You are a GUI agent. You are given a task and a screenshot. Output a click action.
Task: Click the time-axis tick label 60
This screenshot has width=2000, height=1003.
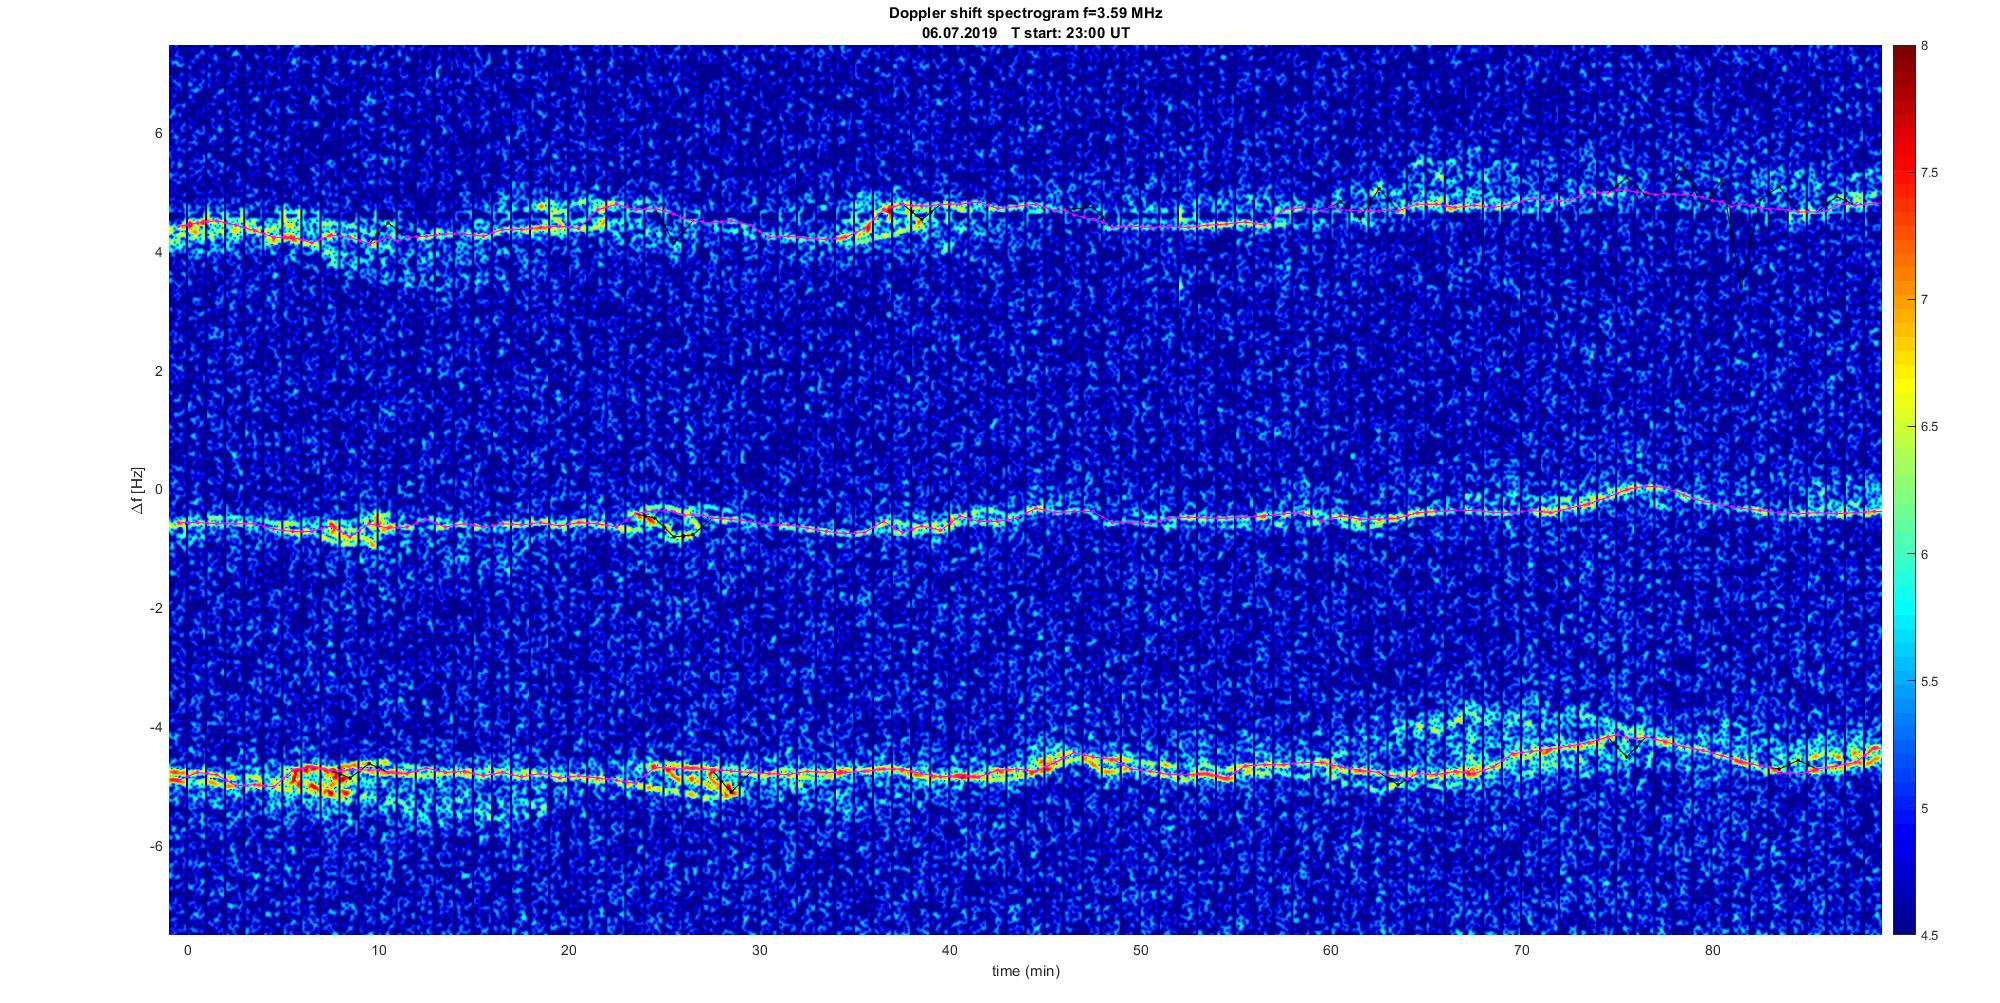[x=1330, y=950]
